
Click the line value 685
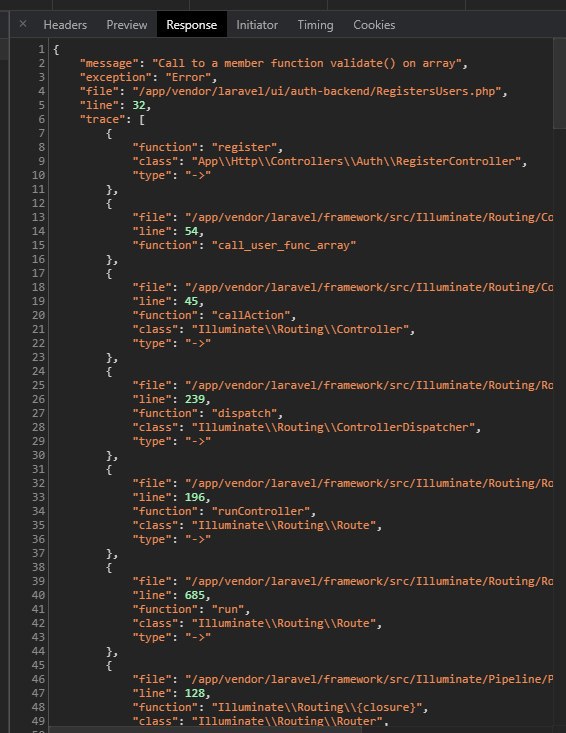tap(195, 596)
